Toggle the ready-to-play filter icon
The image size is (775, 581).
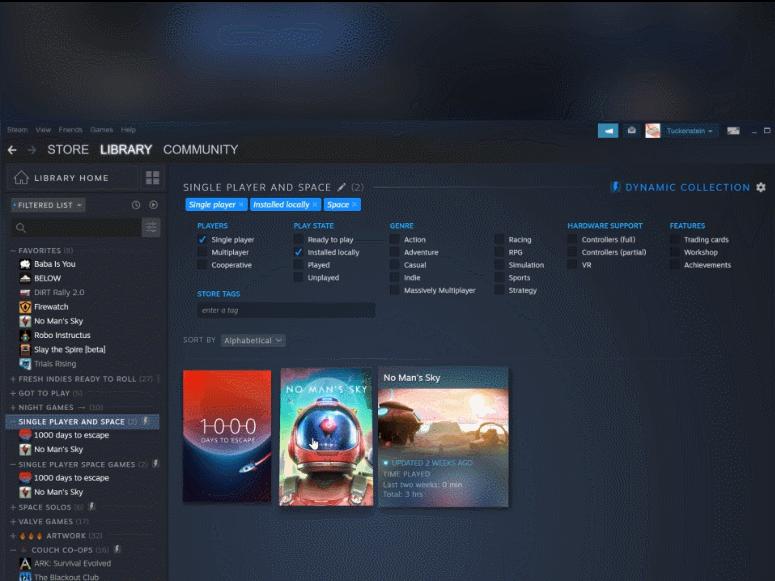tap(153, 205)
